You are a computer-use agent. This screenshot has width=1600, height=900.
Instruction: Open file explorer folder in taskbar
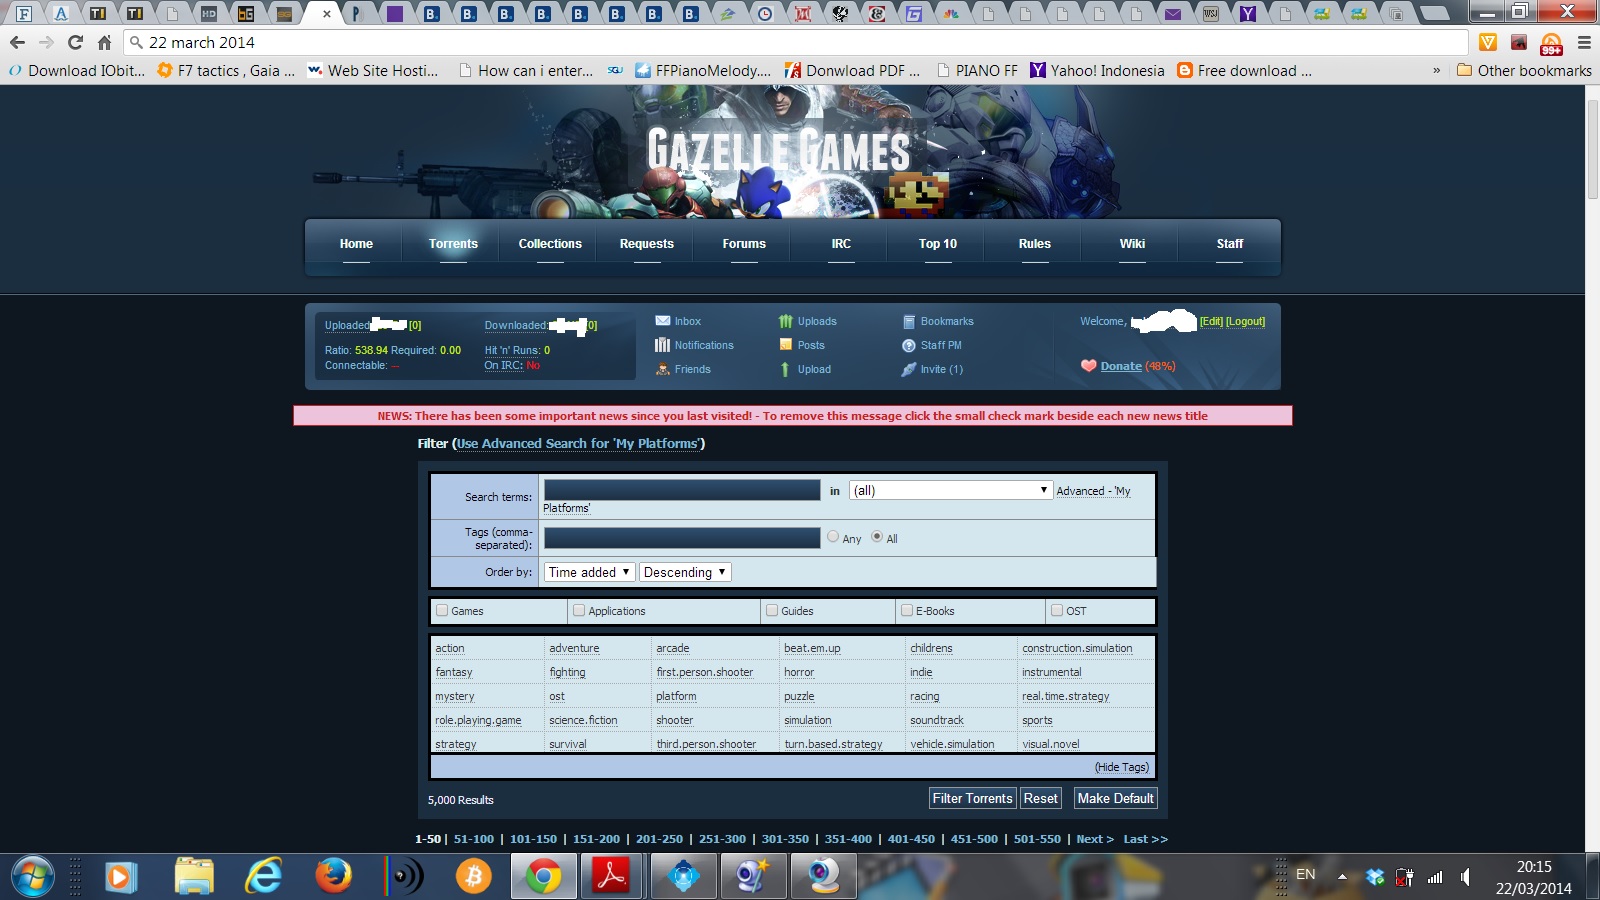point(194,877)
